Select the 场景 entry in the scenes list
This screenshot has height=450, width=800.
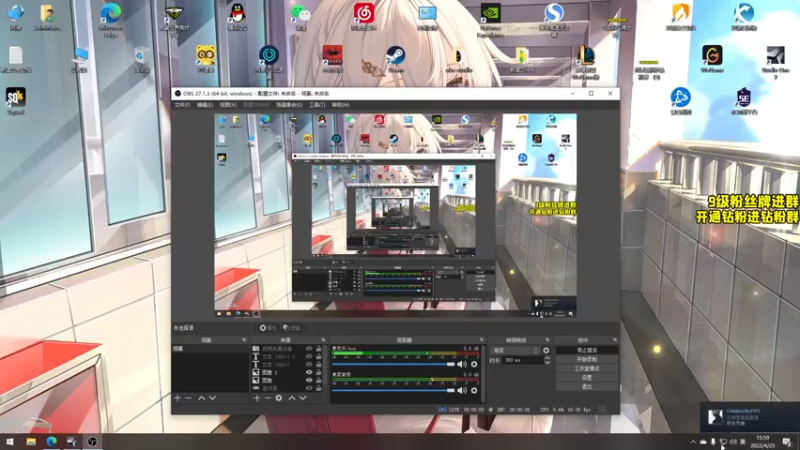(x=210, y=349)
